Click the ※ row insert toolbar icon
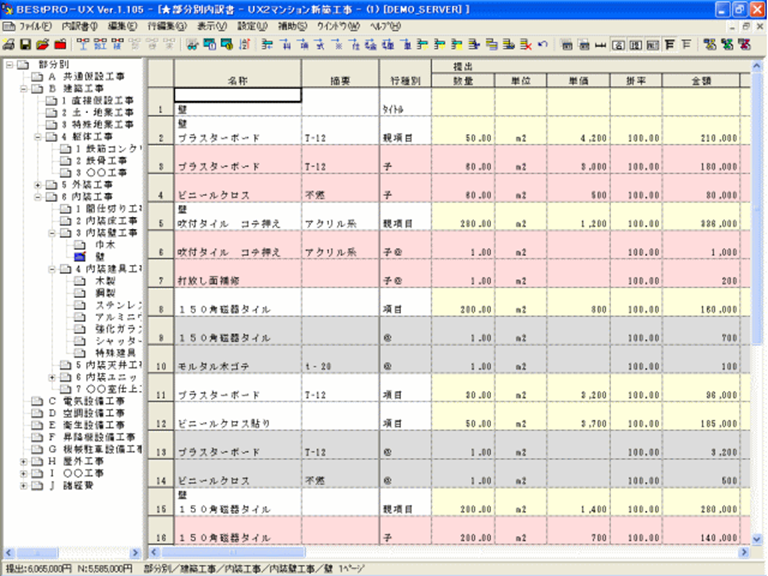Viewport: 768px width, 576px height. pyautogui.click(x=337, y=45)
